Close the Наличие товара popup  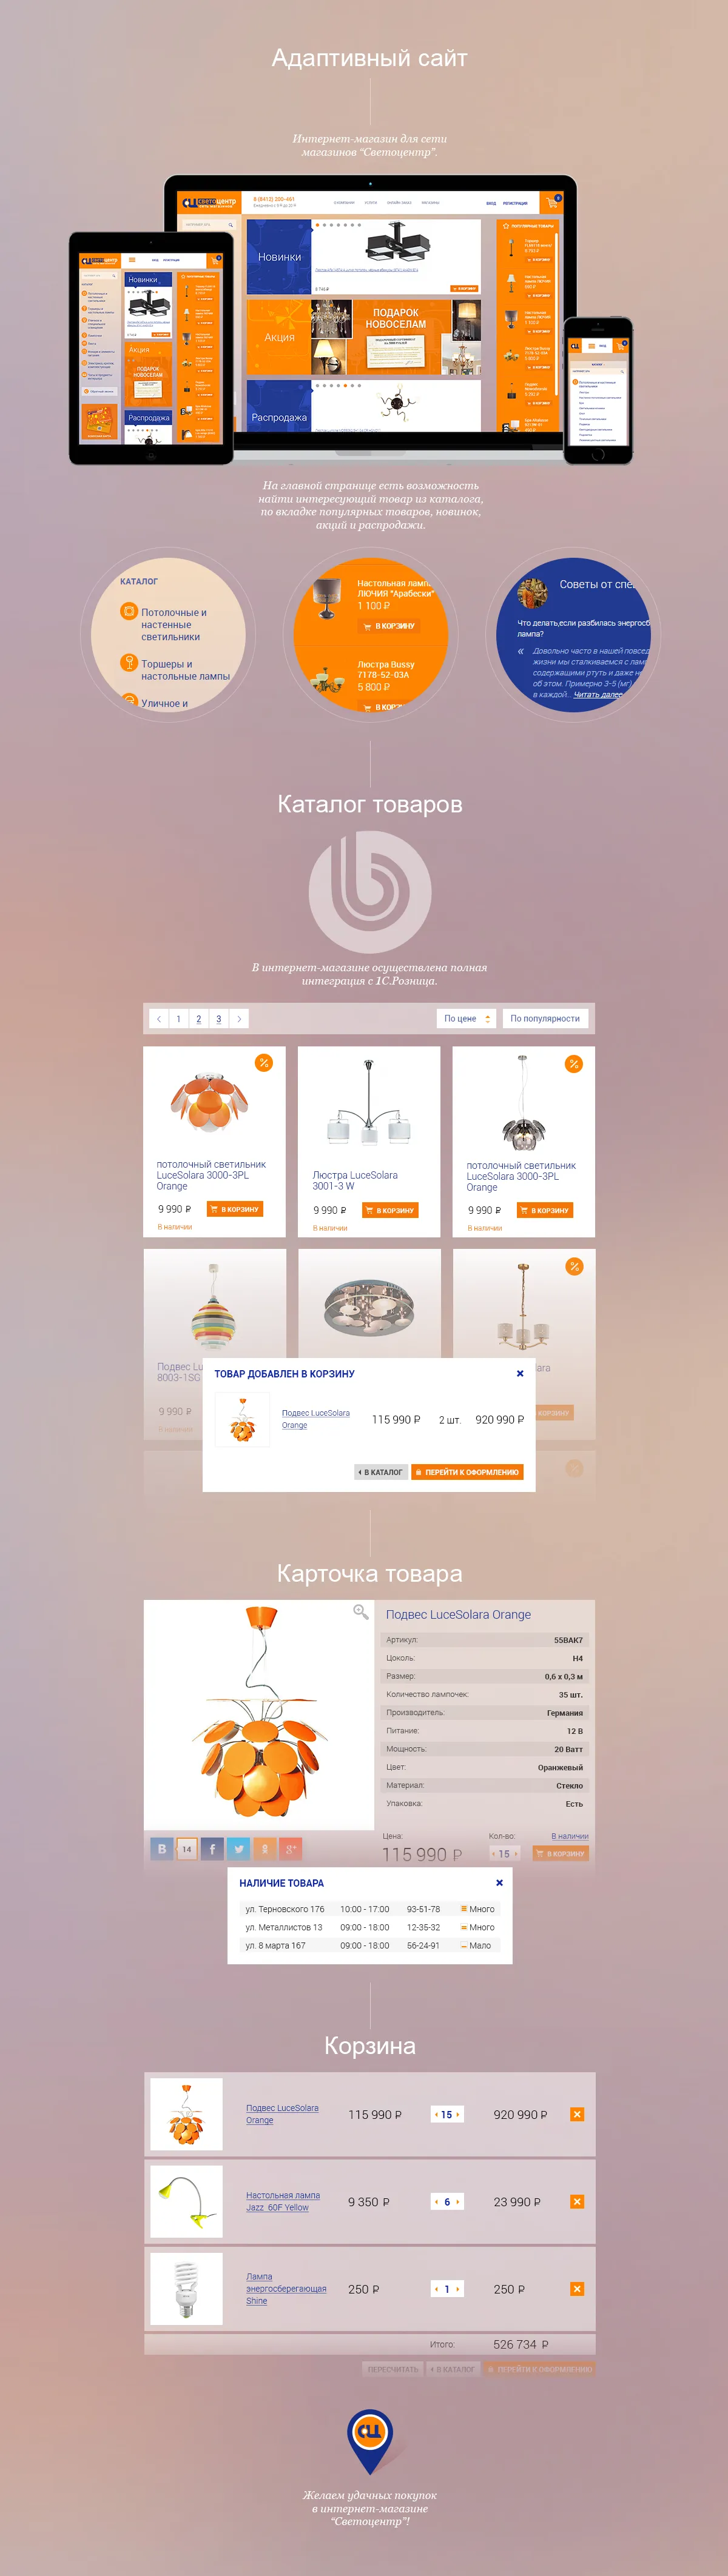tap(499, 1883)
